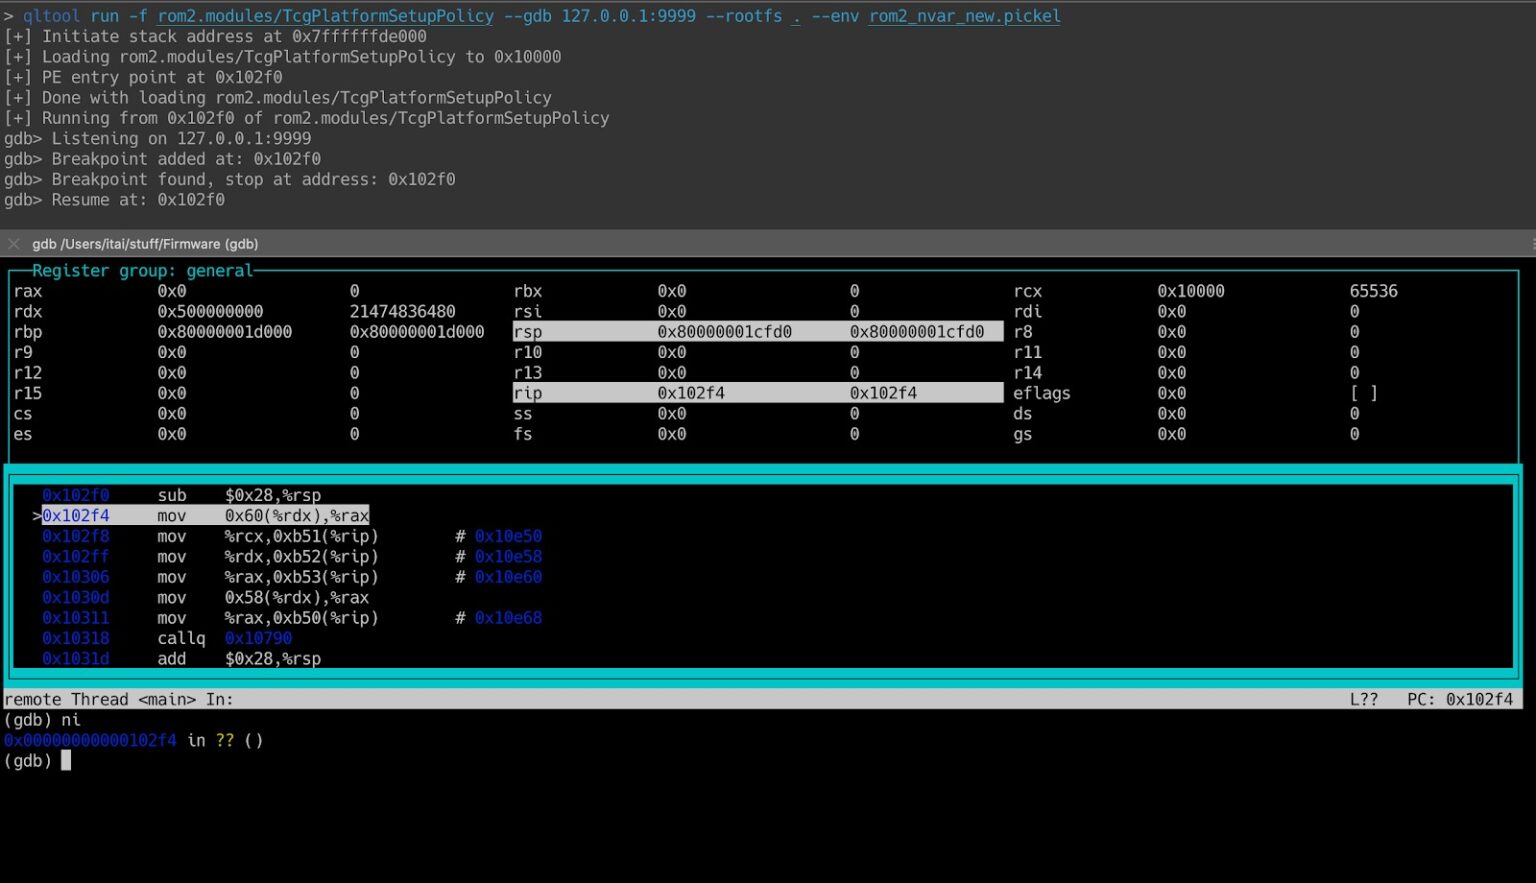Click the remote Thread status line
Image resolution: width=1536 pixels, height=883 pixels.
tap(118, 699)
